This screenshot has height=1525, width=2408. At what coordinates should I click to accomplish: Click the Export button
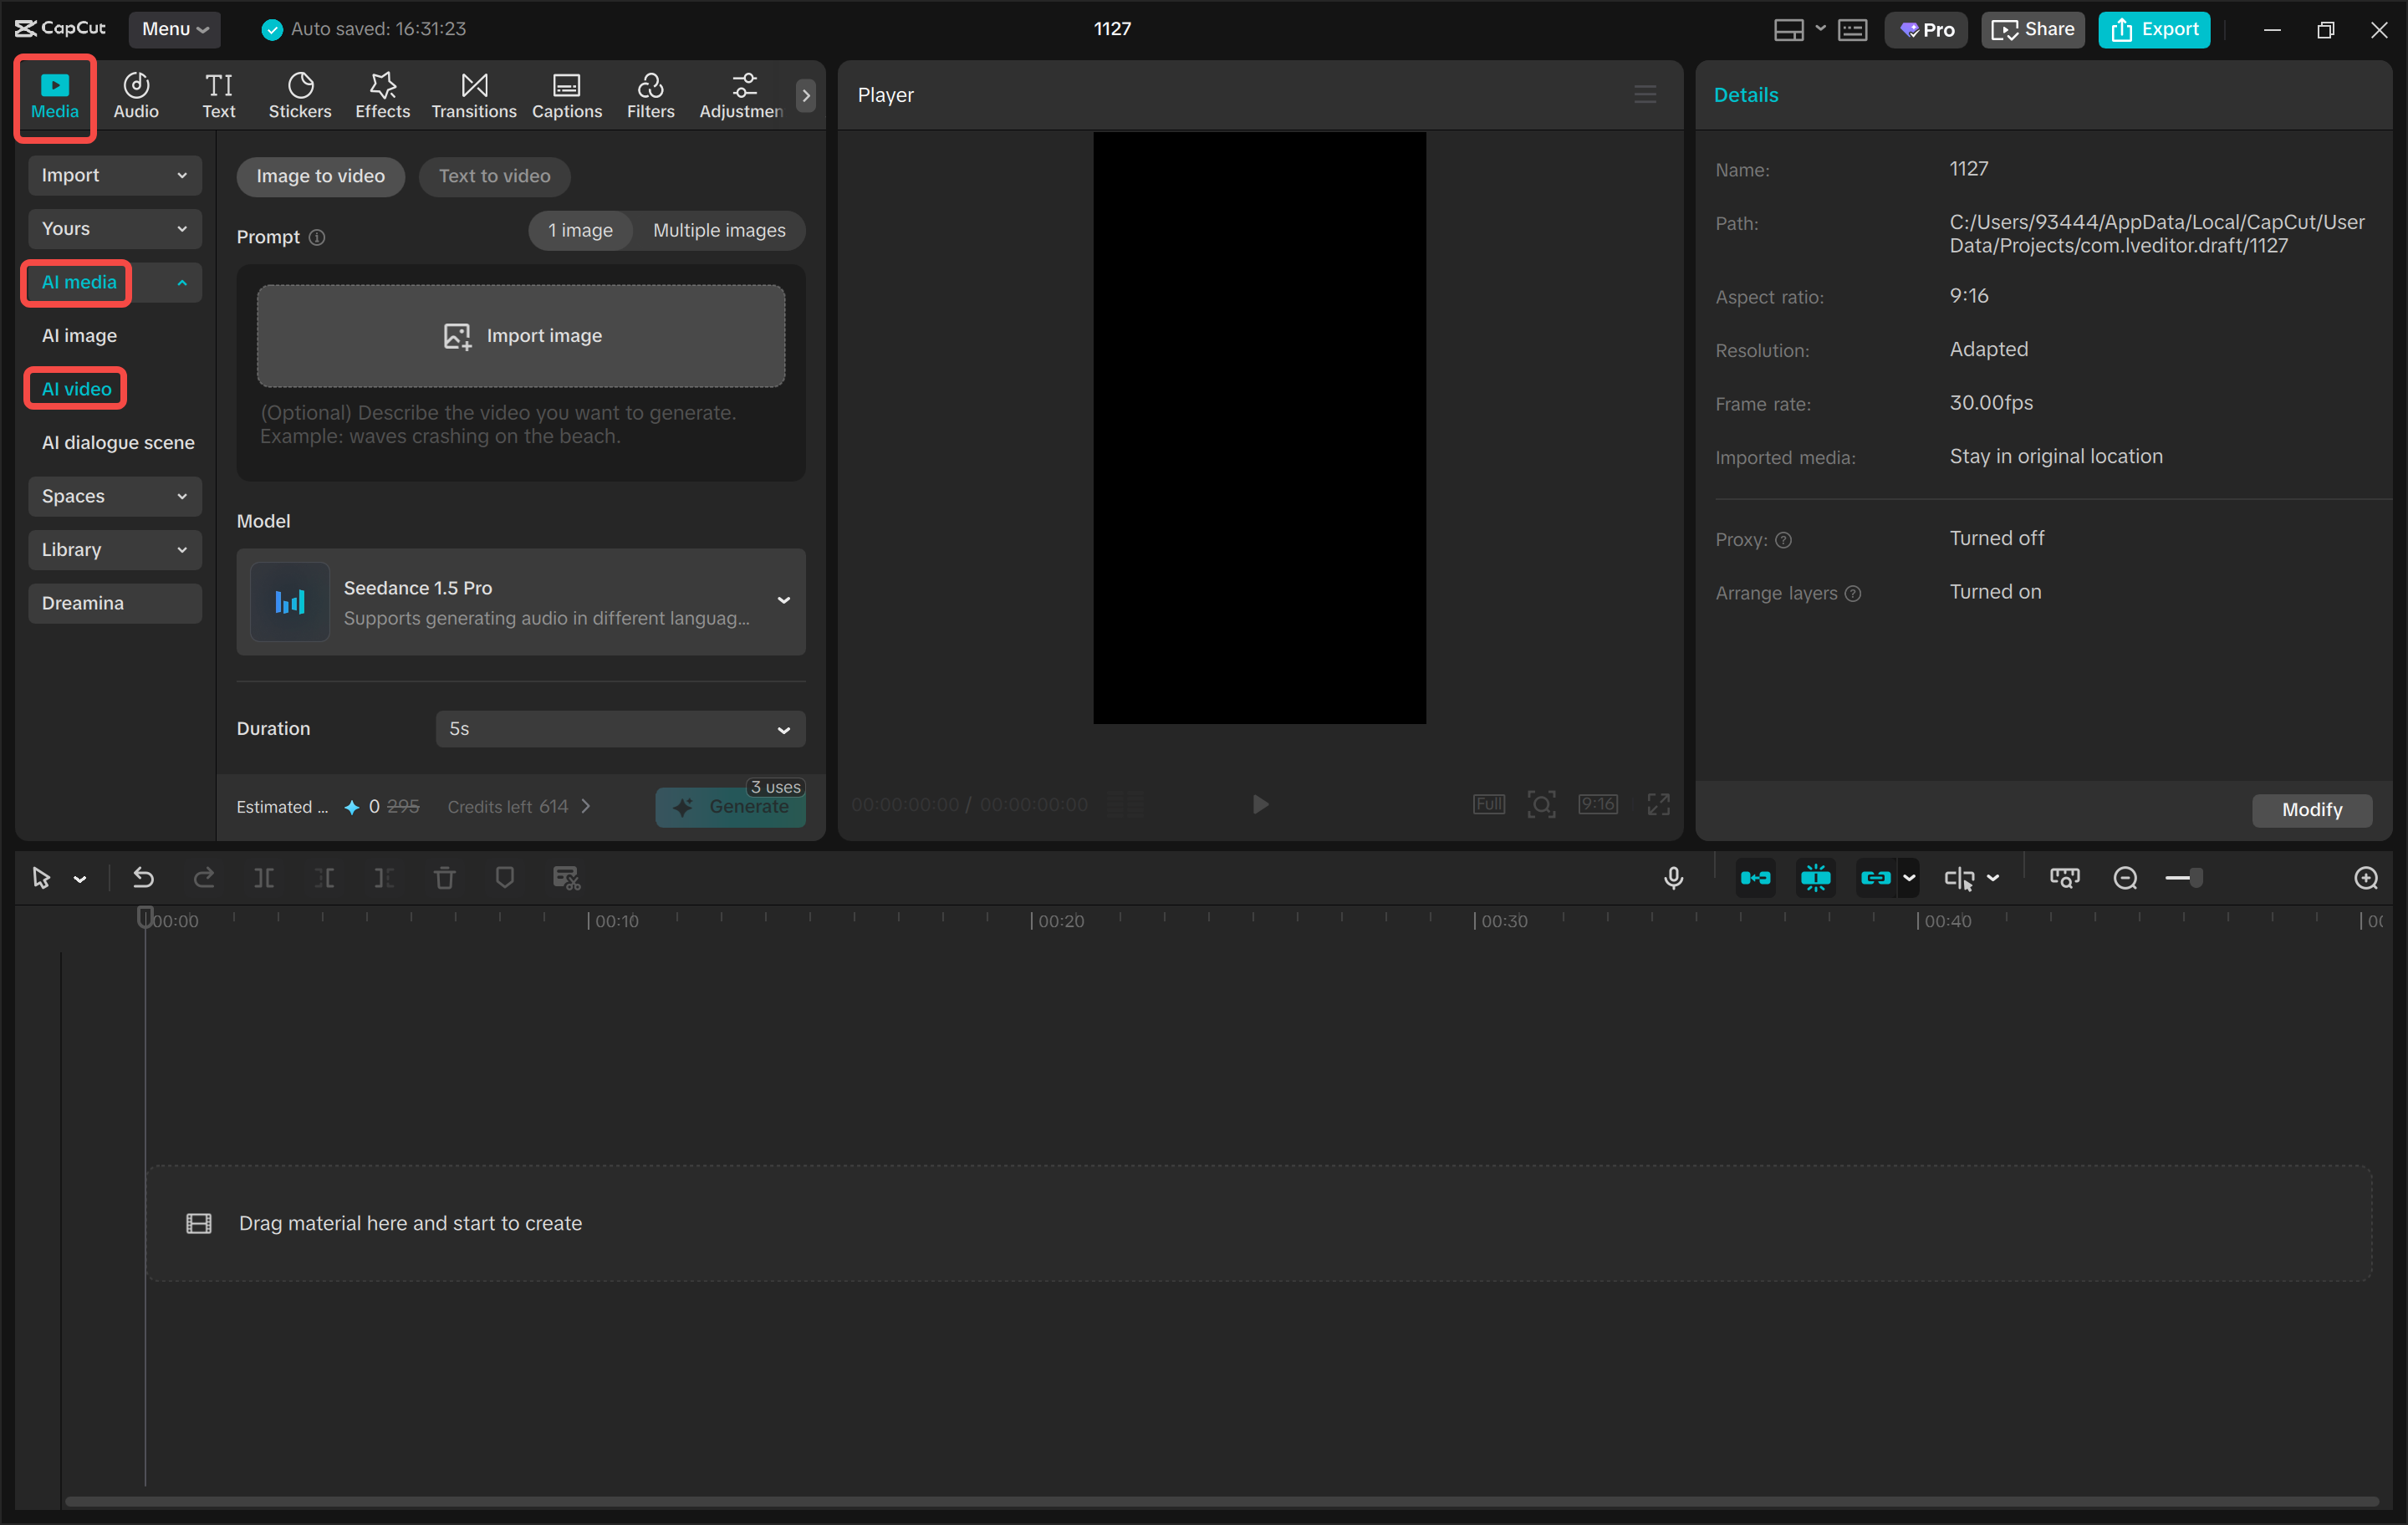(2153, 29)
